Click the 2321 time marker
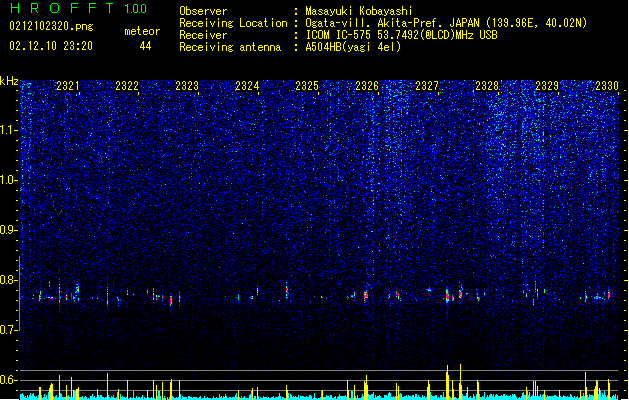 click(x=67, y=85)
